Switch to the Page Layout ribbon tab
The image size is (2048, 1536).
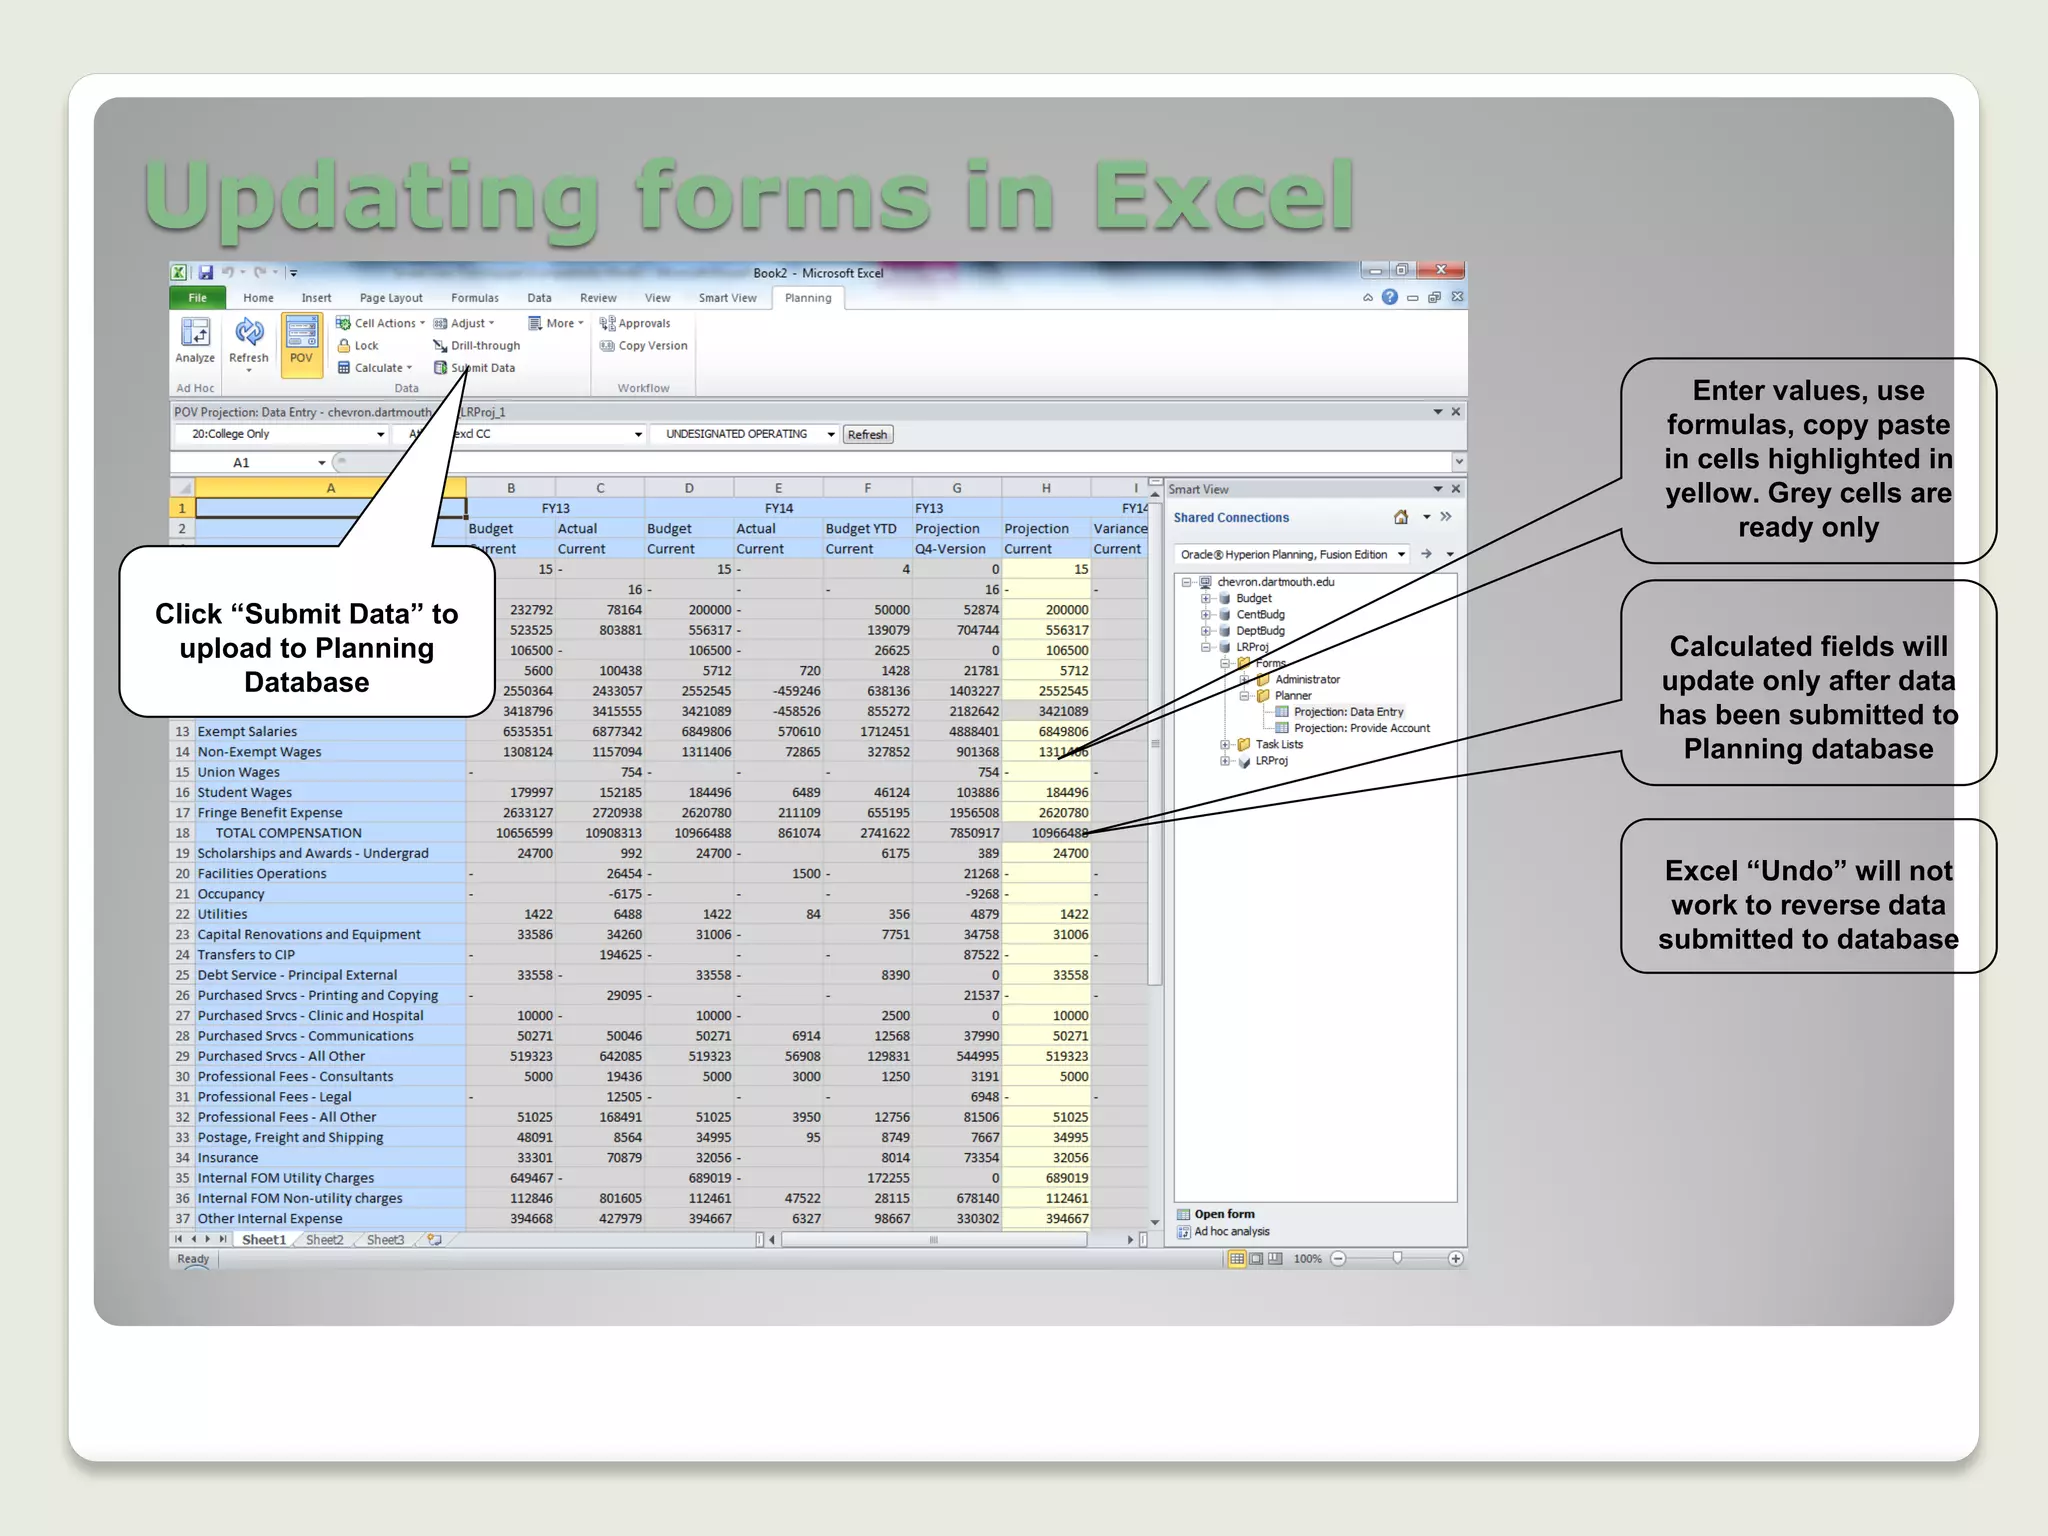(391, 298)
